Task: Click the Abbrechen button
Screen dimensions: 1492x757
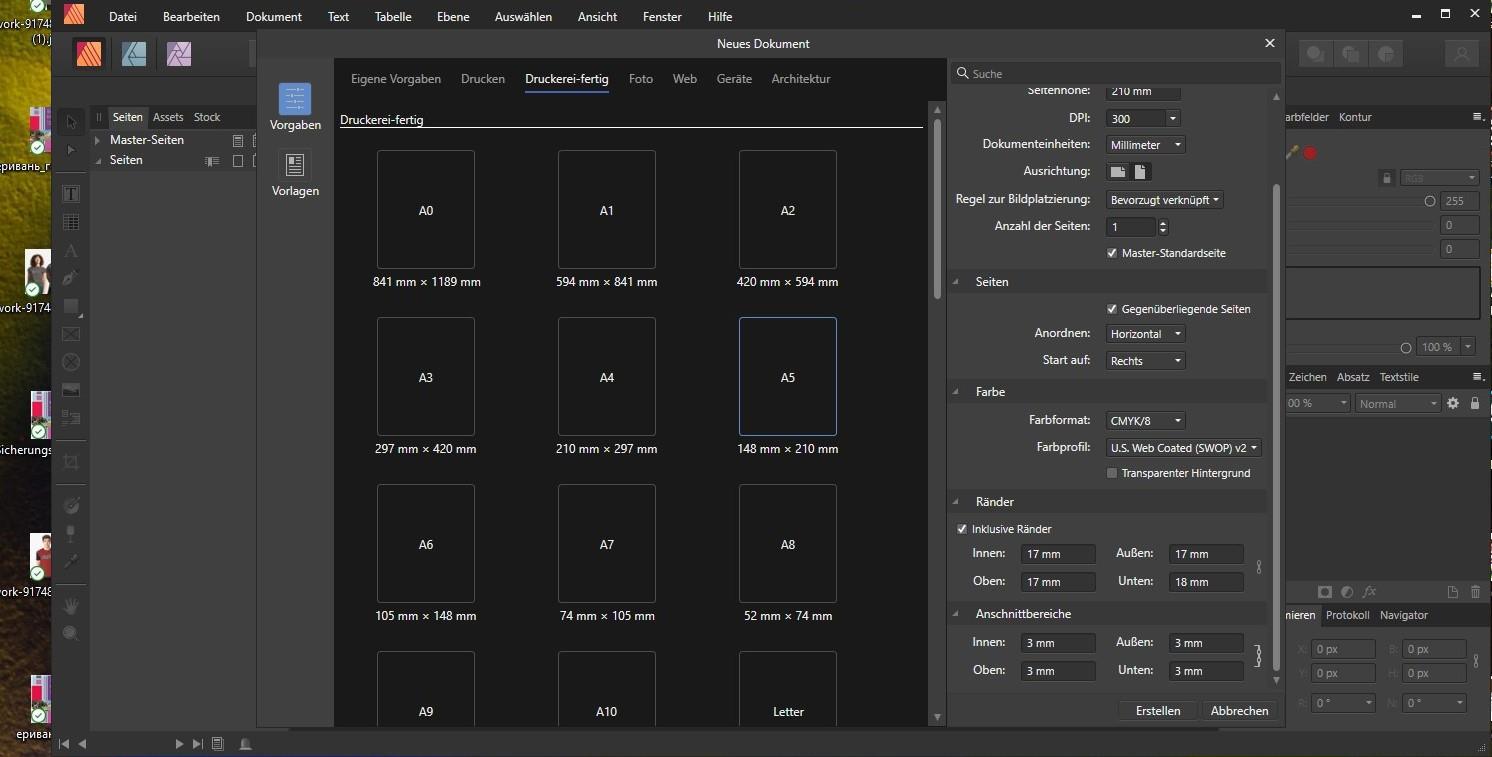Action: point(1239,711)
